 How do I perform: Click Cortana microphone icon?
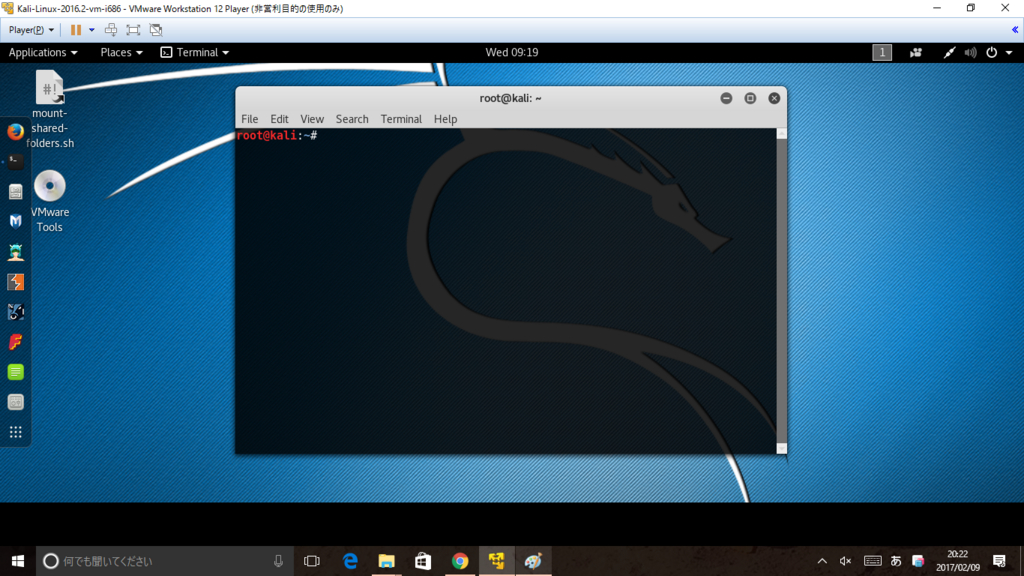(x=278, y=561)
